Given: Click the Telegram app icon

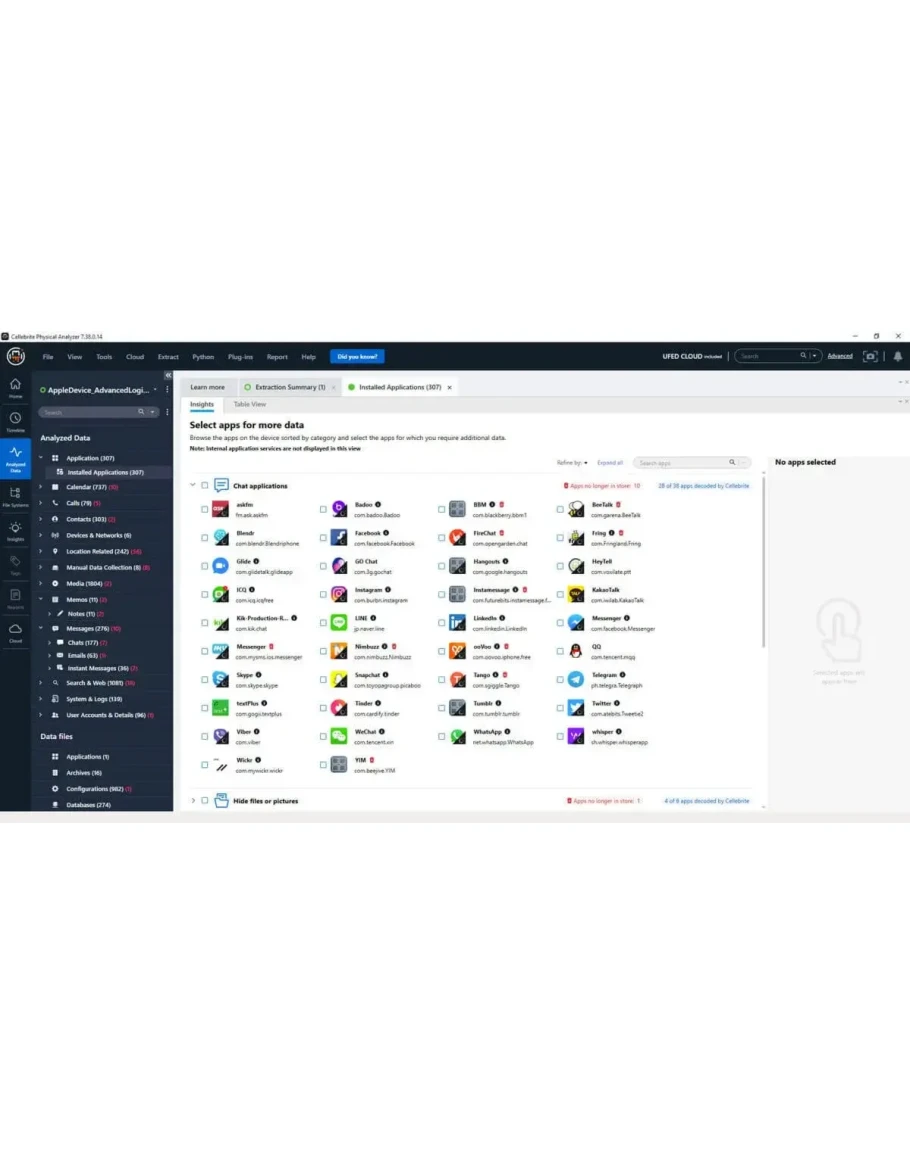Looking at the screenshot, I should 575,680.
